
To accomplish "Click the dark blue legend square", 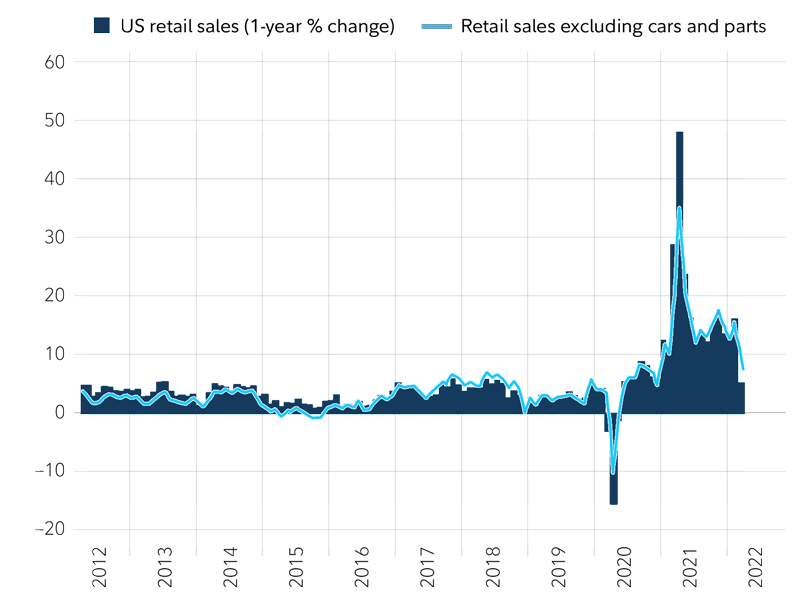I will (x=101, y=26).
